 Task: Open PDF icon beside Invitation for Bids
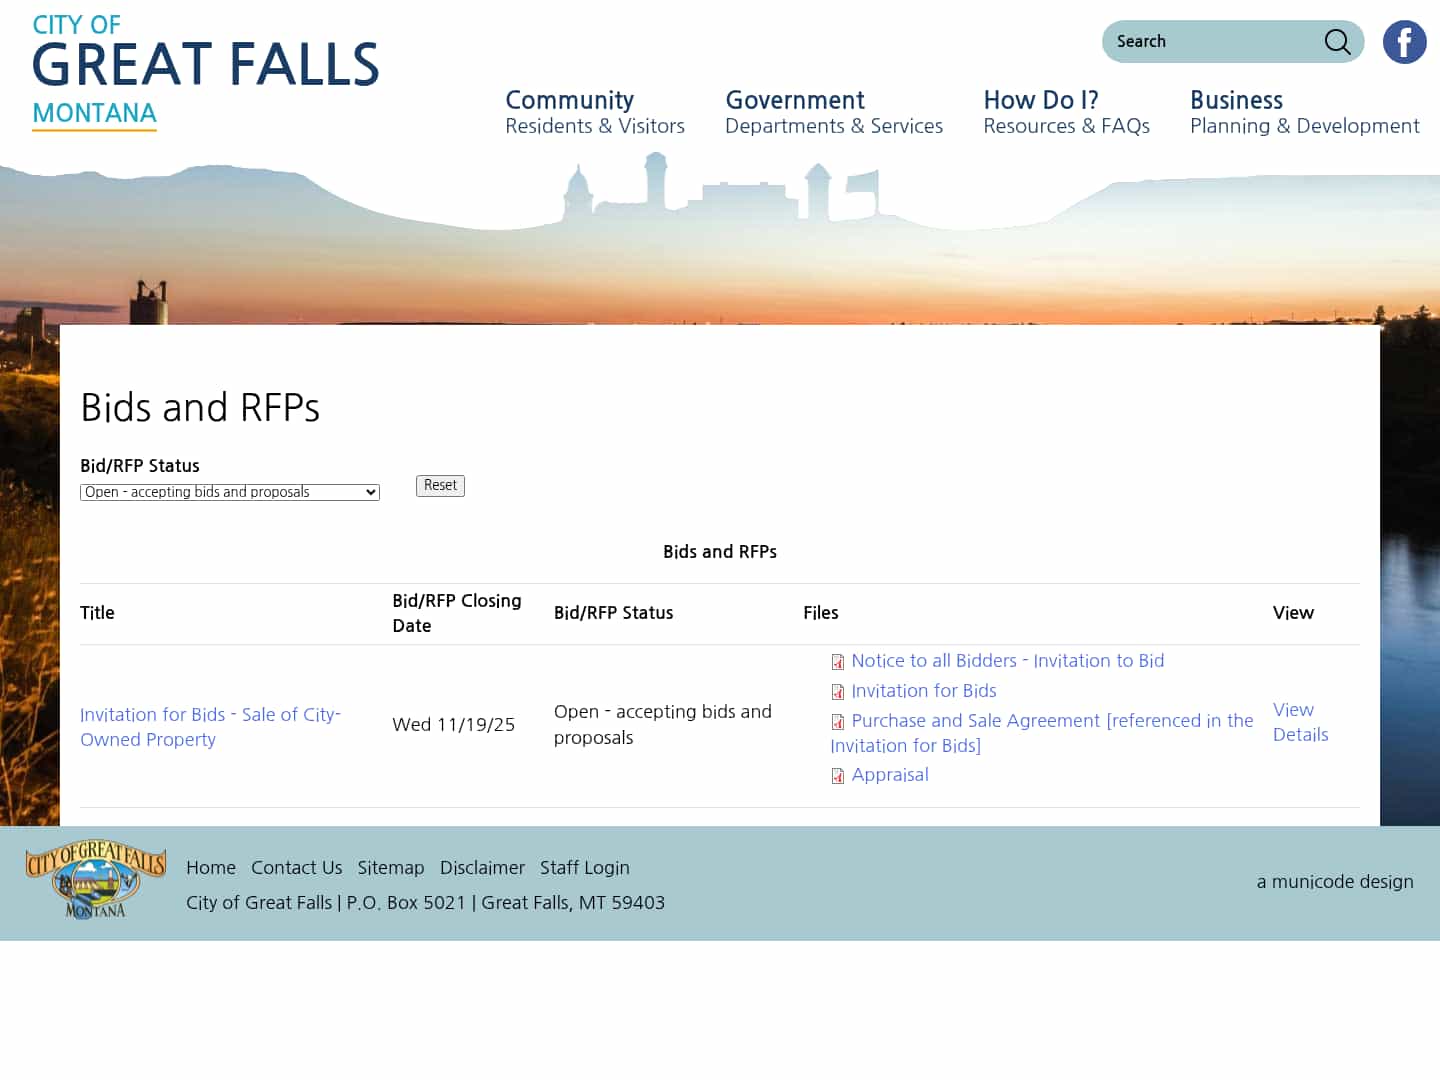click(837, 691)
